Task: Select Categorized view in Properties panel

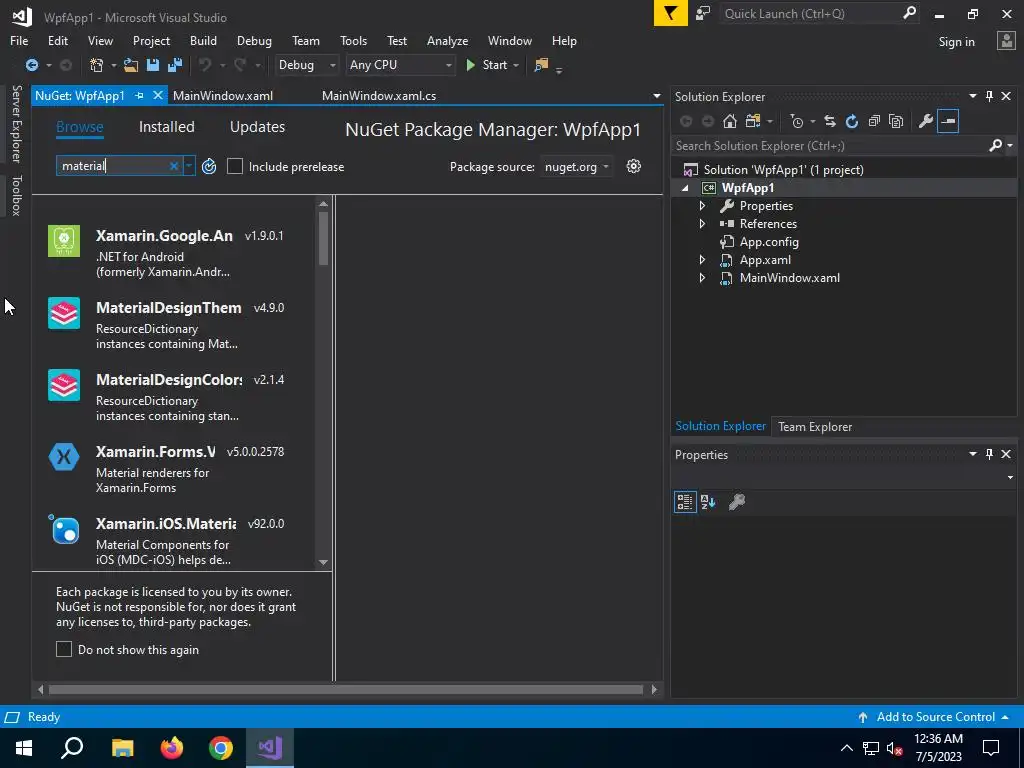Action: (685, 502)
